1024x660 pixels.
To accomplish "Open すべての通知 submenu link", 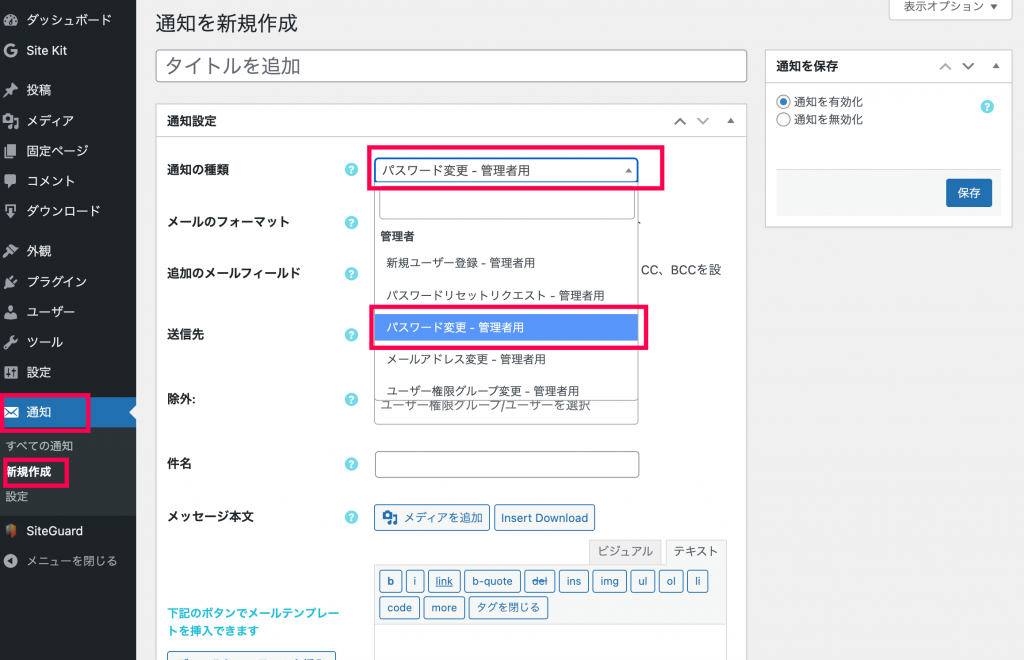I will pos(39,446).
